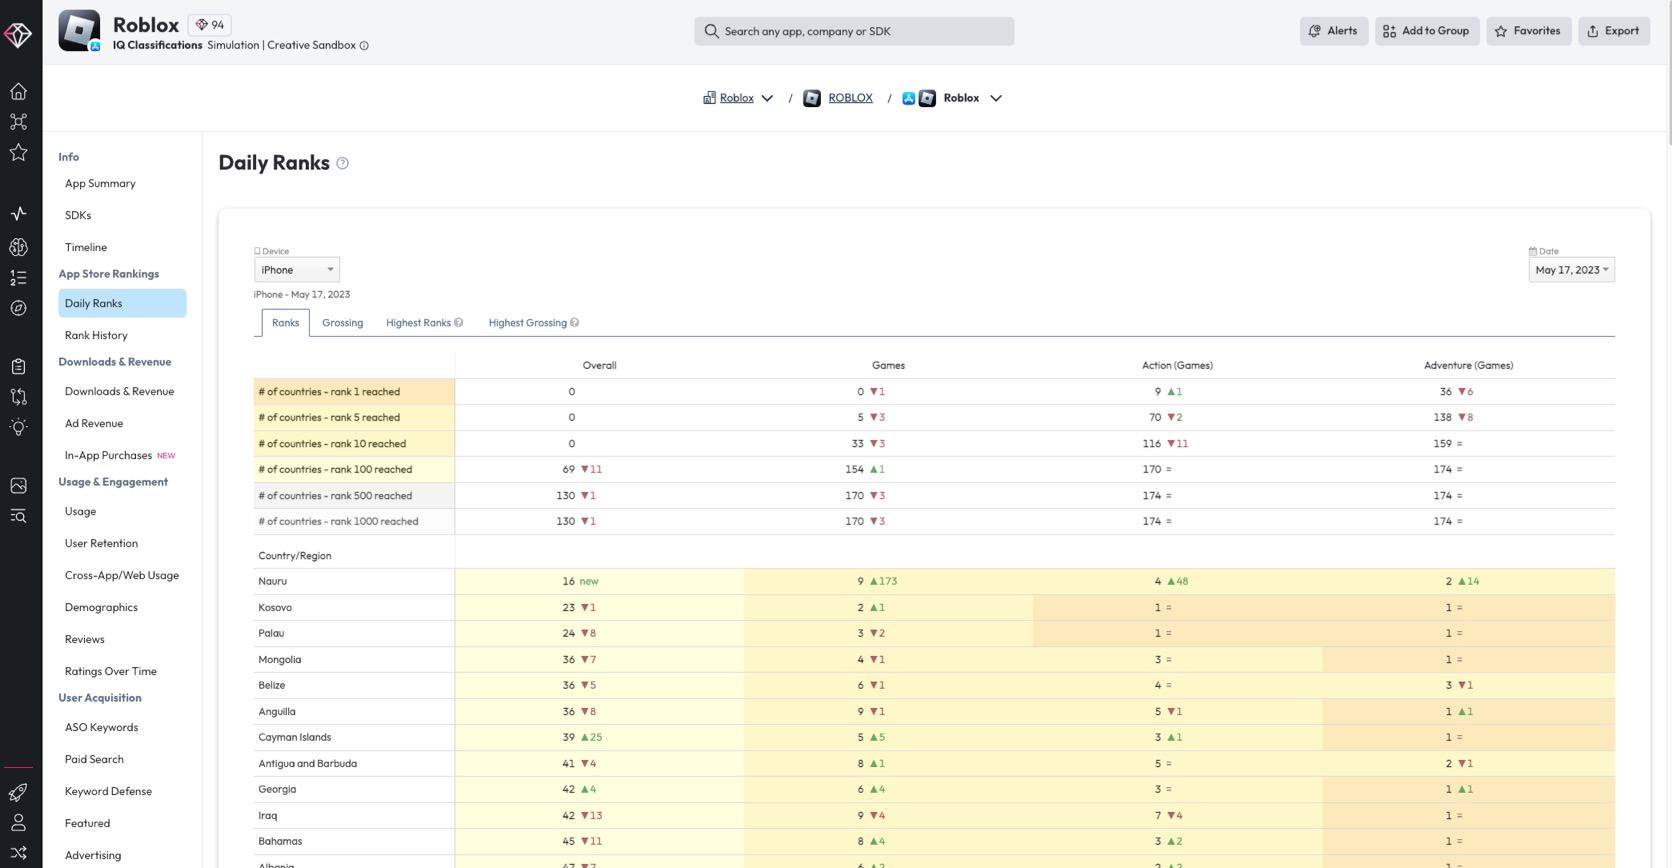The width and height of the screenshot is (1672, 868).
Task: Follow the ROBLOX breadcrumb link
Action: pos(850,98)
